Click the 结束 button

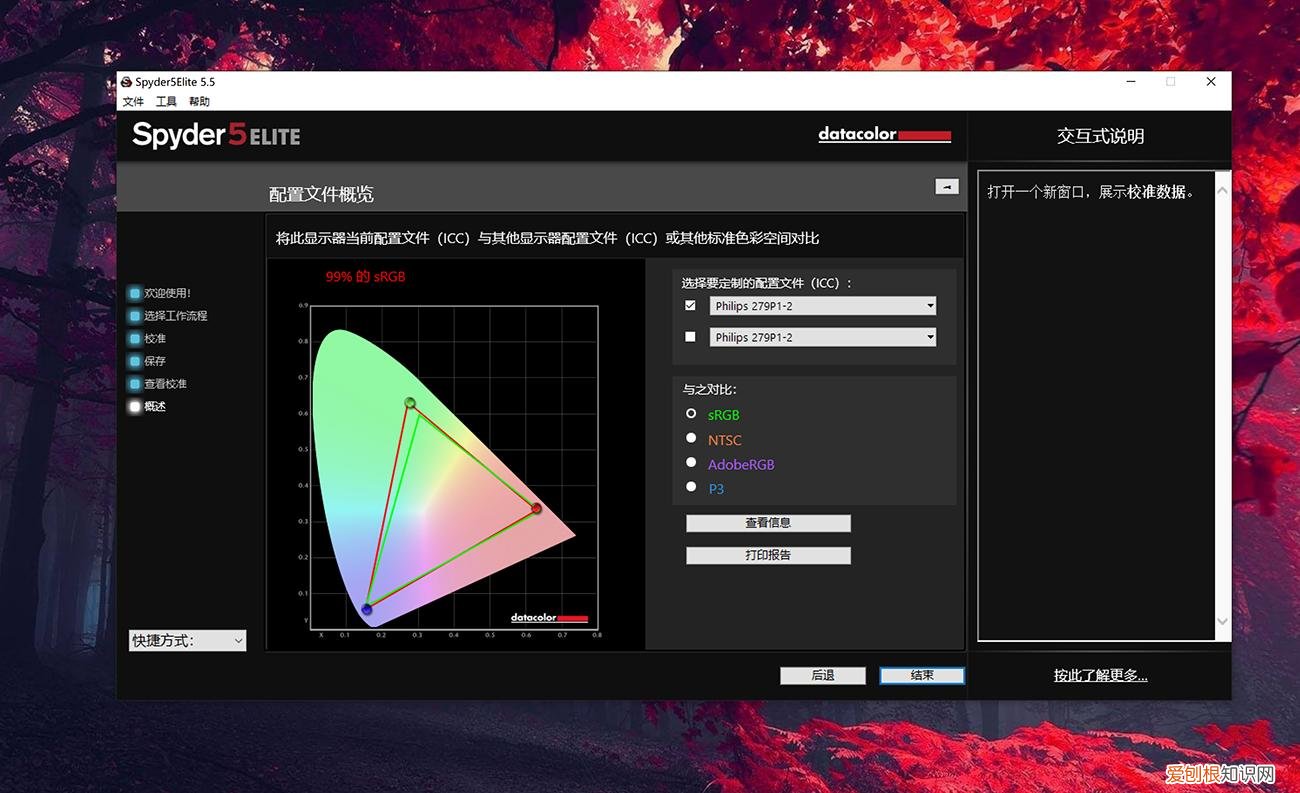pos(922,676)
